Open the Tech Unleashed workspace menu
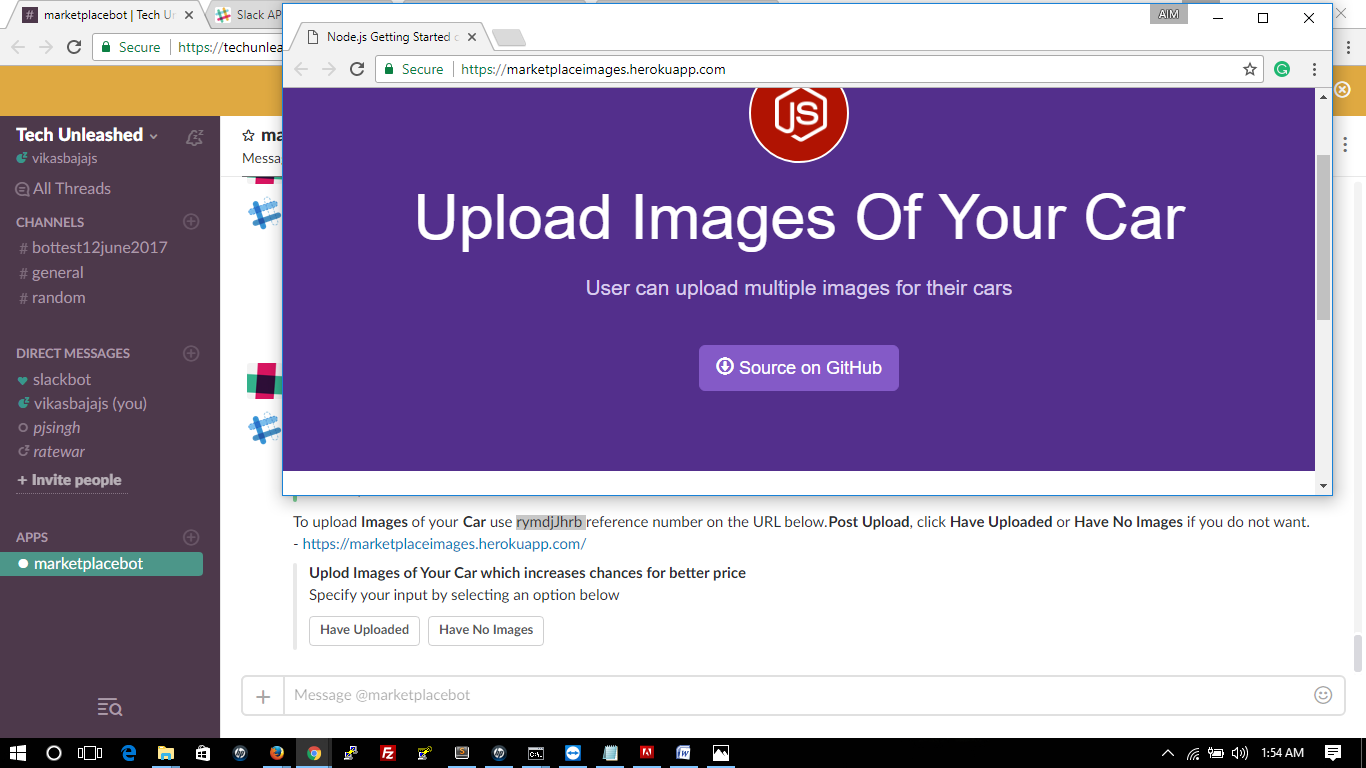This screenshot has height=768, width=1366. (x=87, y=135)
